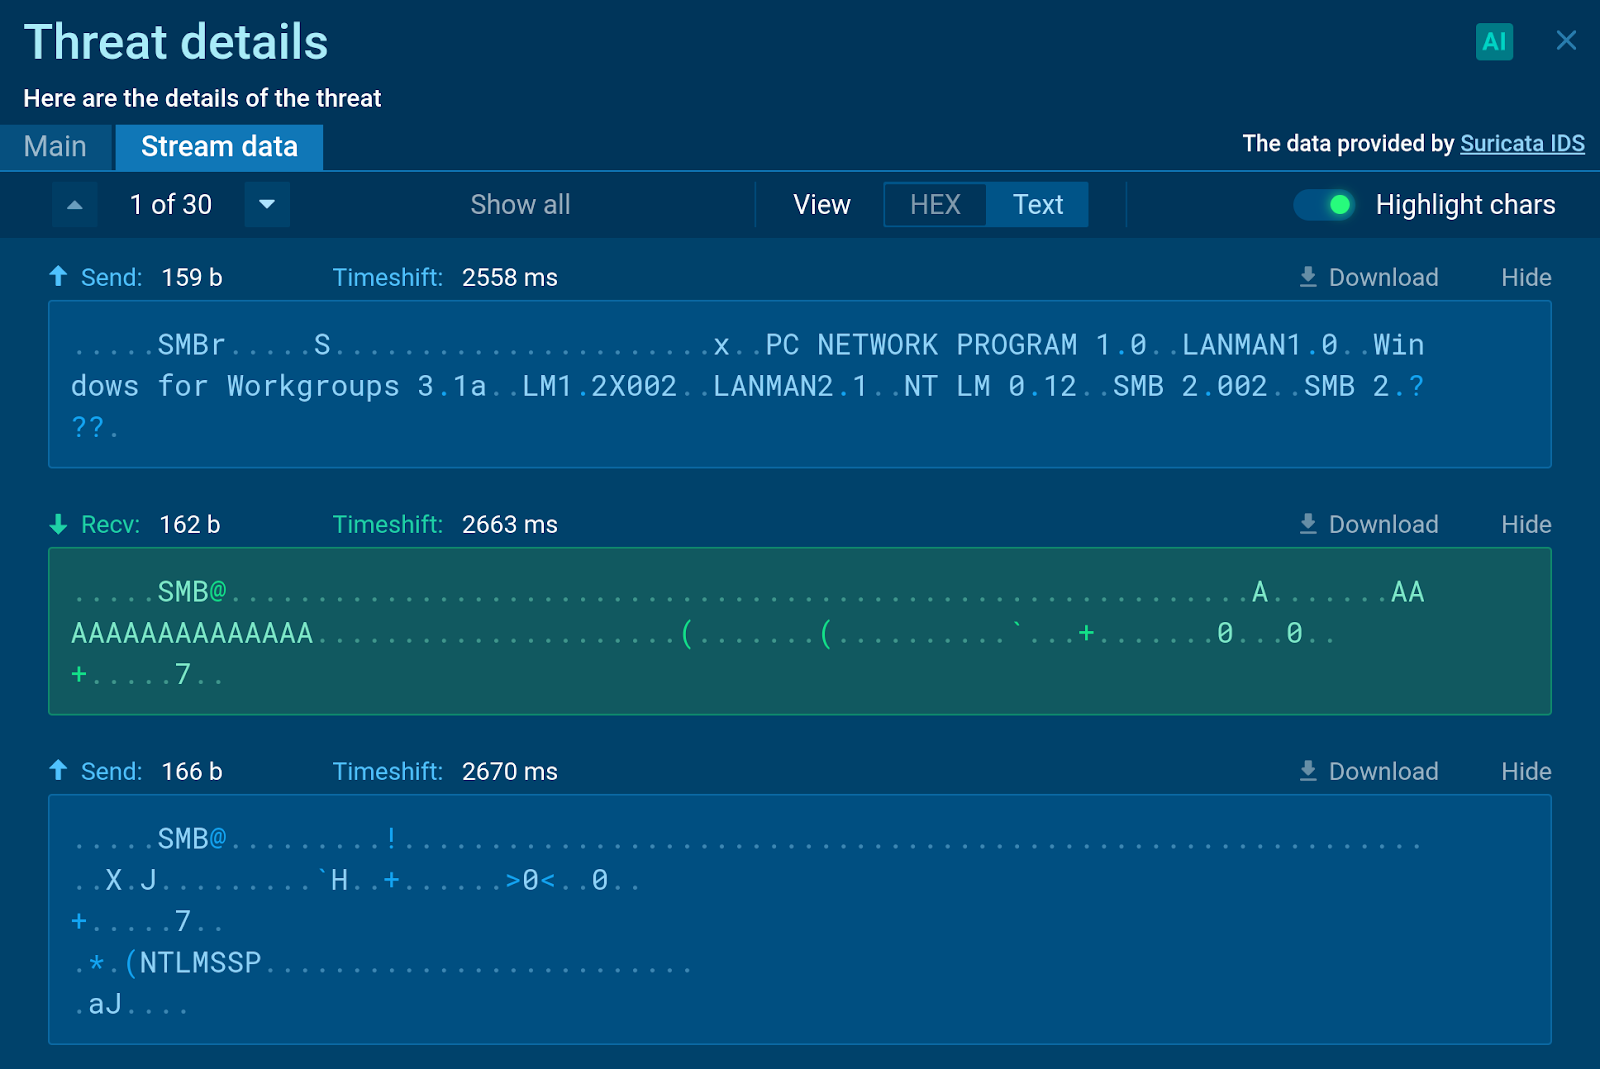Switch view to Text mode
This screenshot has width=1600, height=1069.
pos(1037,205)
